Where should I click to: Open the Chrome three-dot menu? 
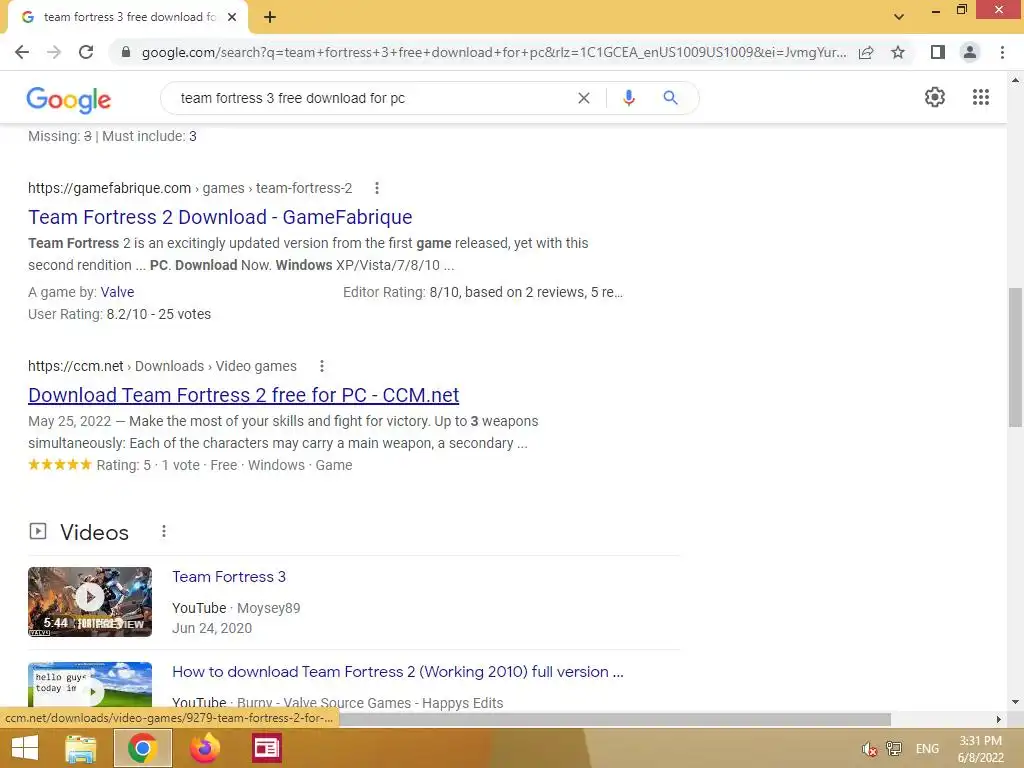[1002, 52]
